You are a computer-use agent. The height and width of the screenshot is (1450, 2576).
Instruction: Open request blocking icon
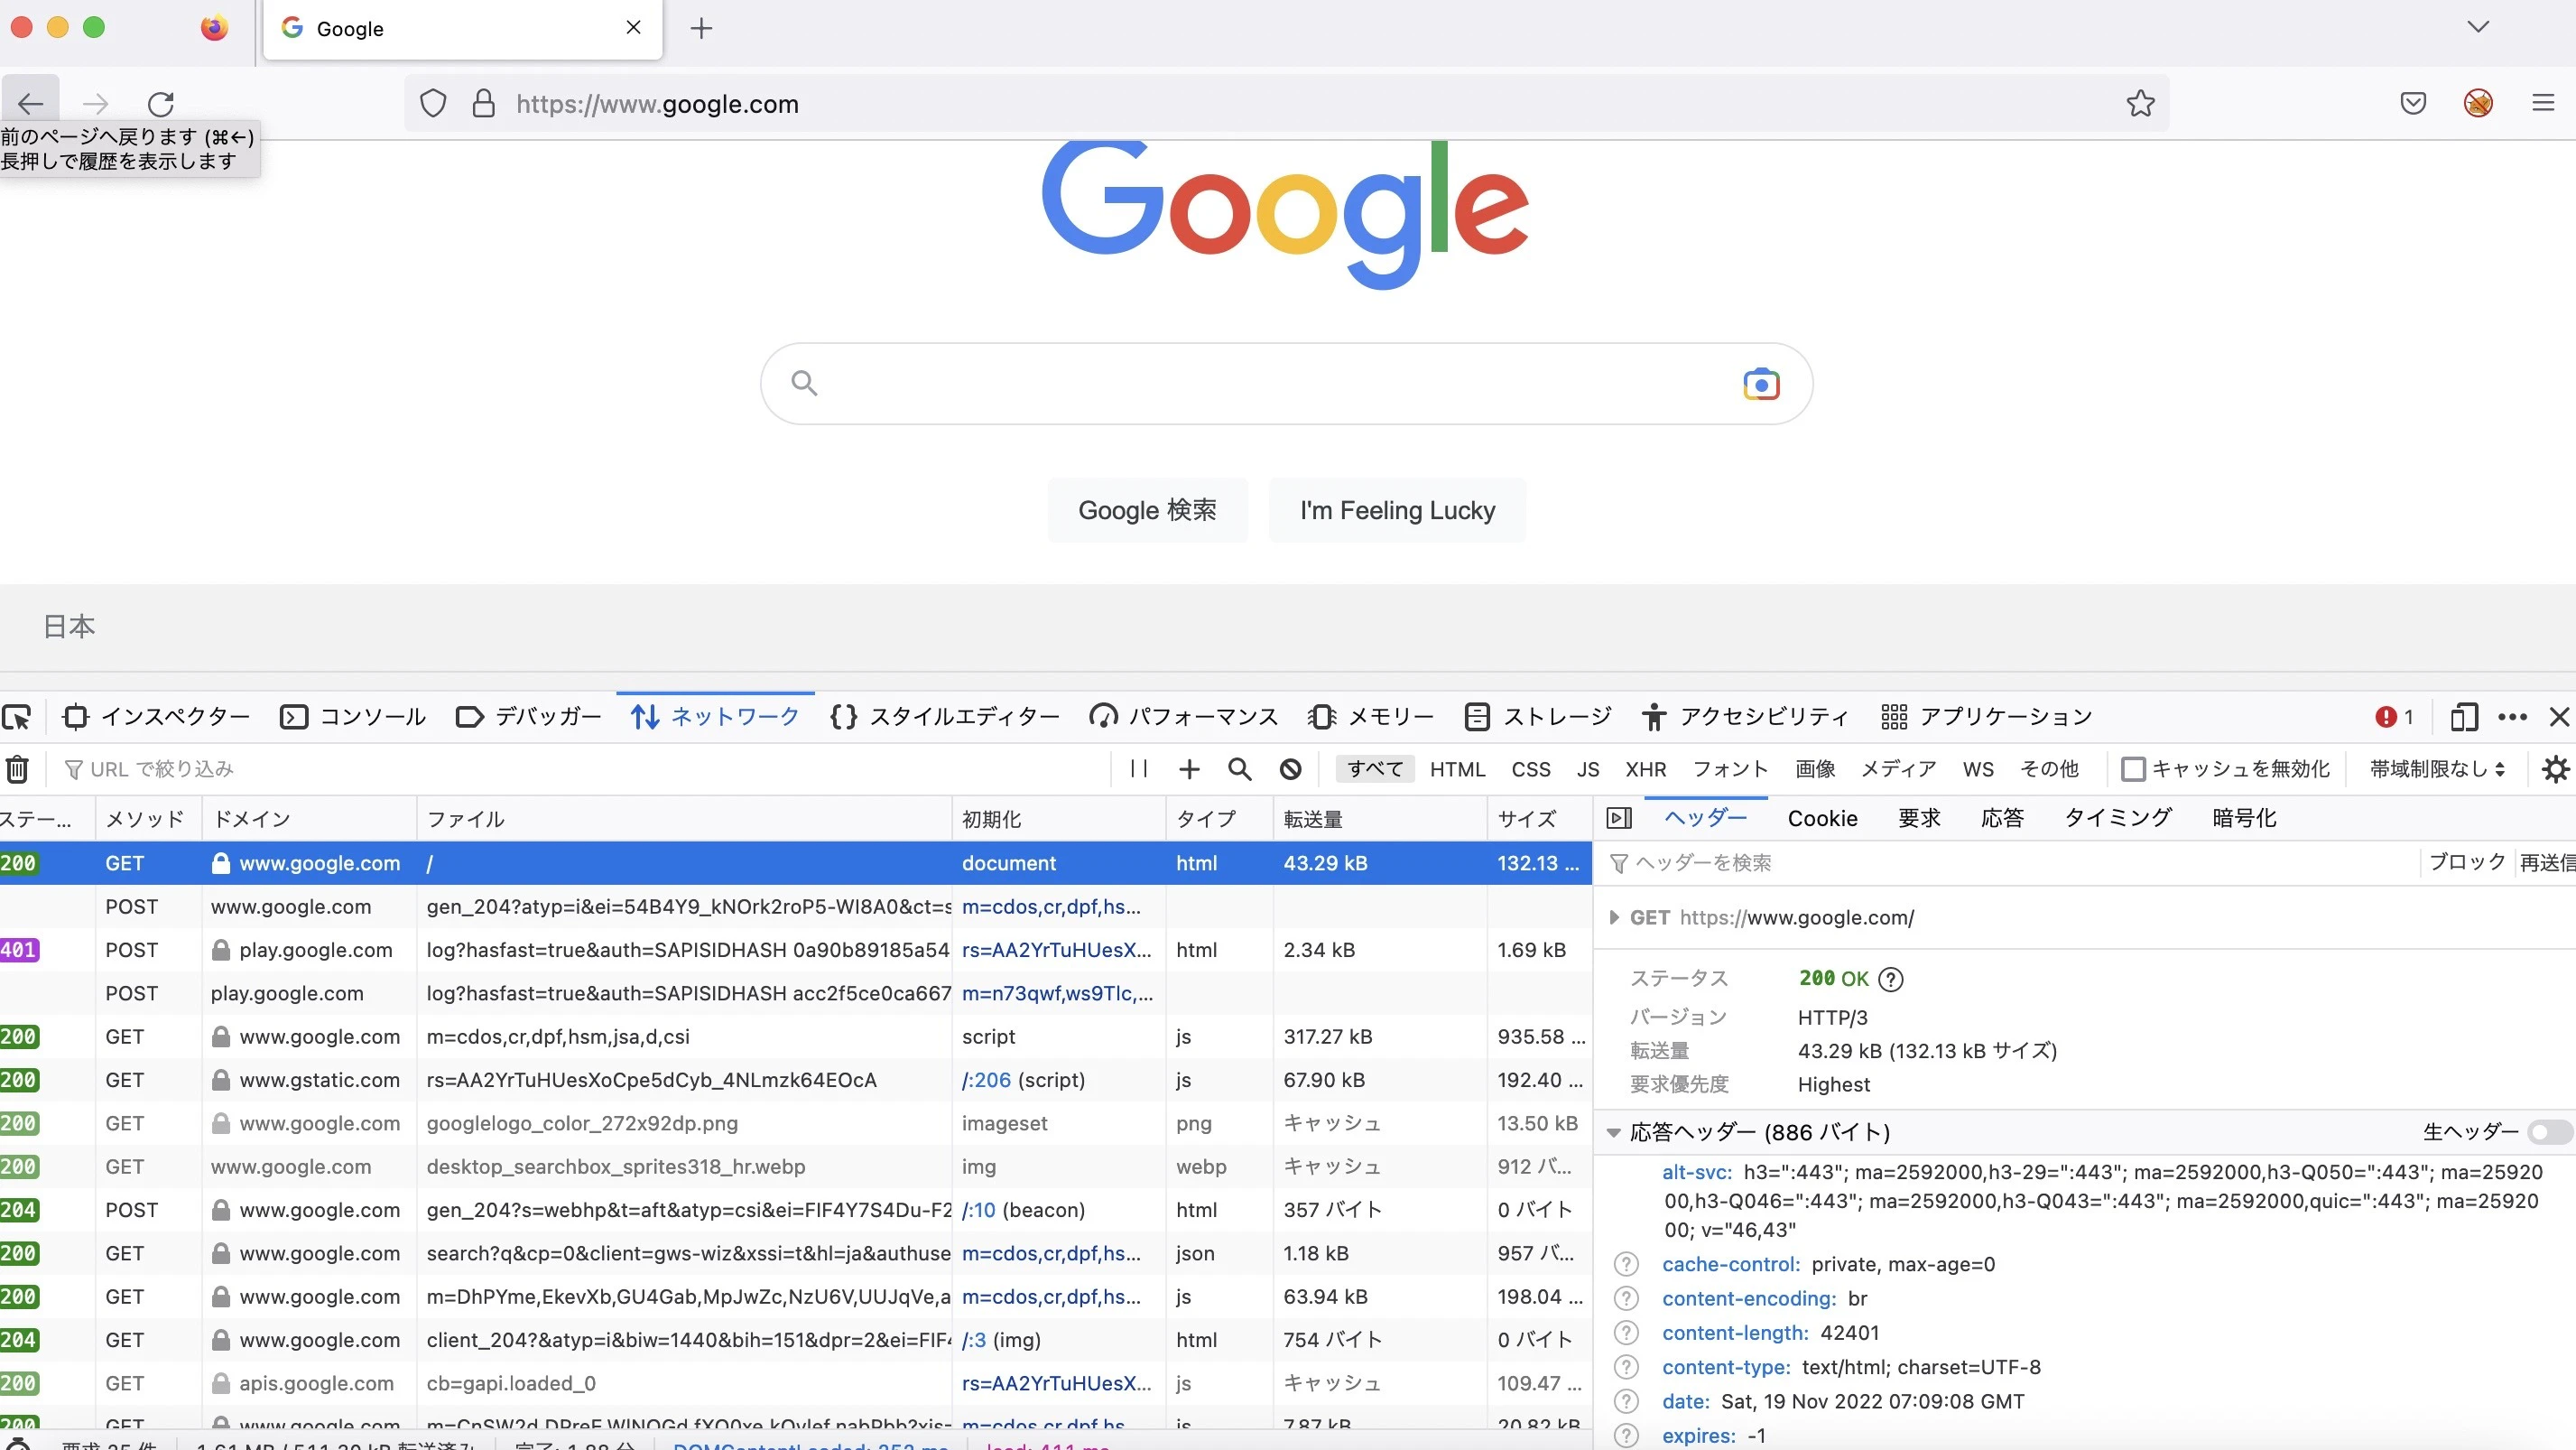(1291, 769)
